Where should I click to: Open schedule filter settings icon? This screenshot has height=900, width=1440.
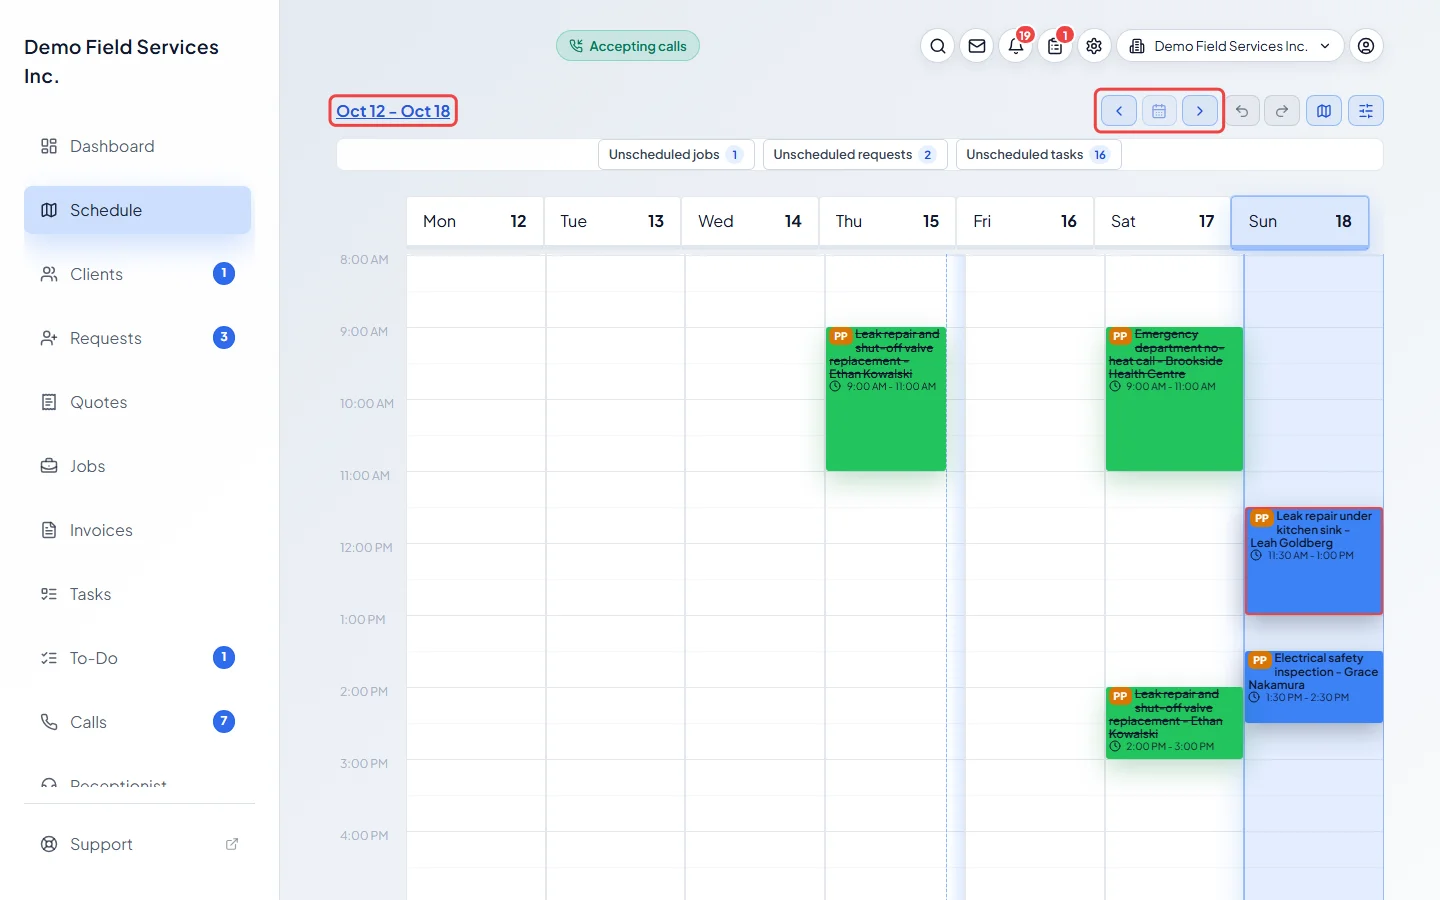(1366, 111)
